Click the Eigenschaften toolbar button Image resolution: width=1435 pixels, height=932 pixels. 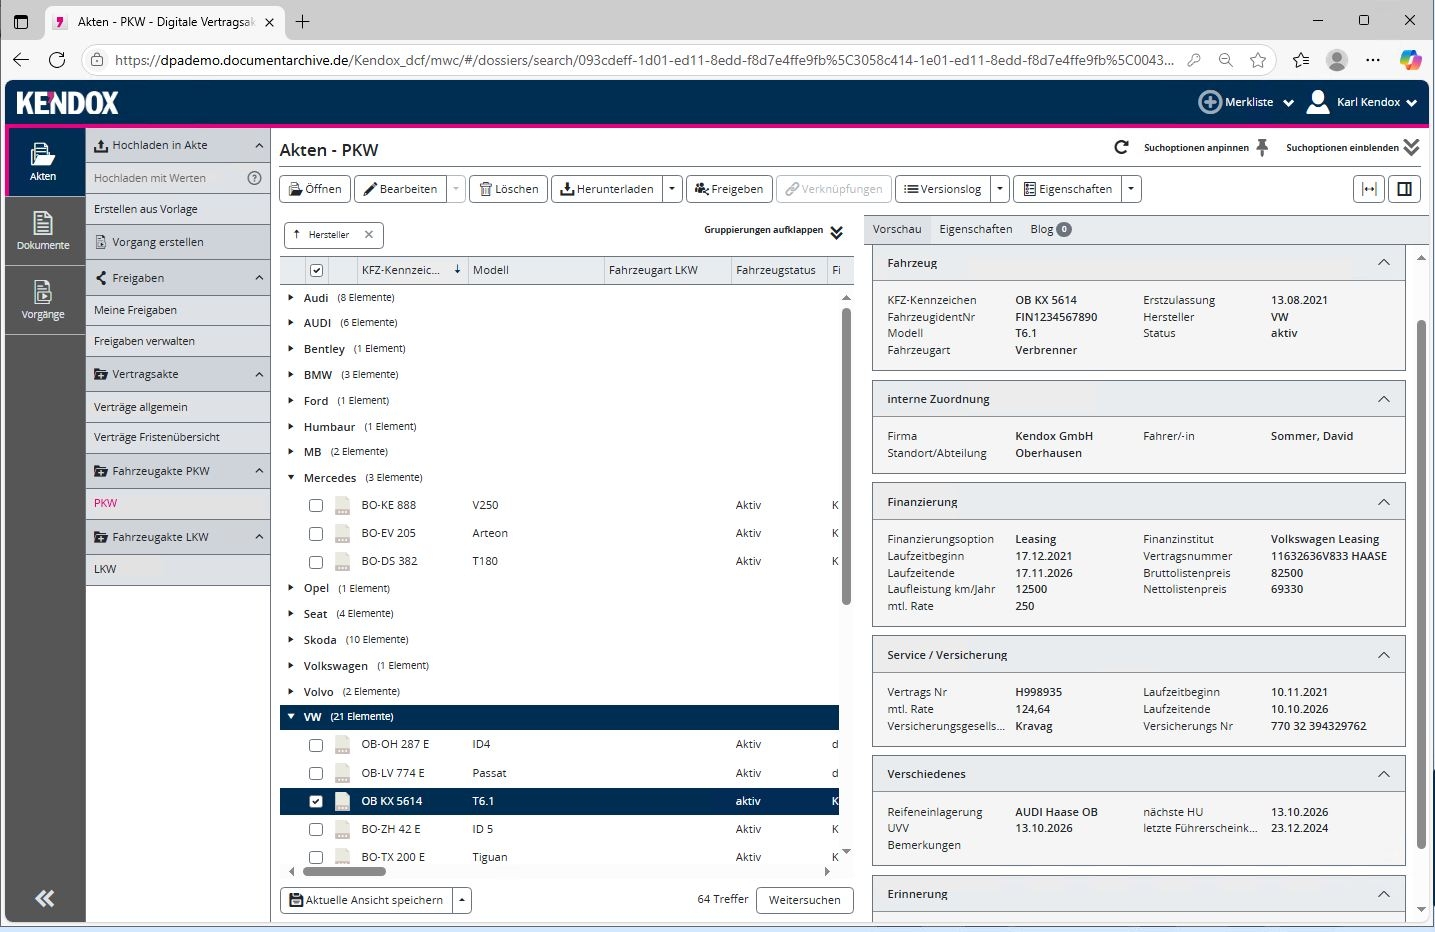pyautogui.click(x=1067, y=189)
